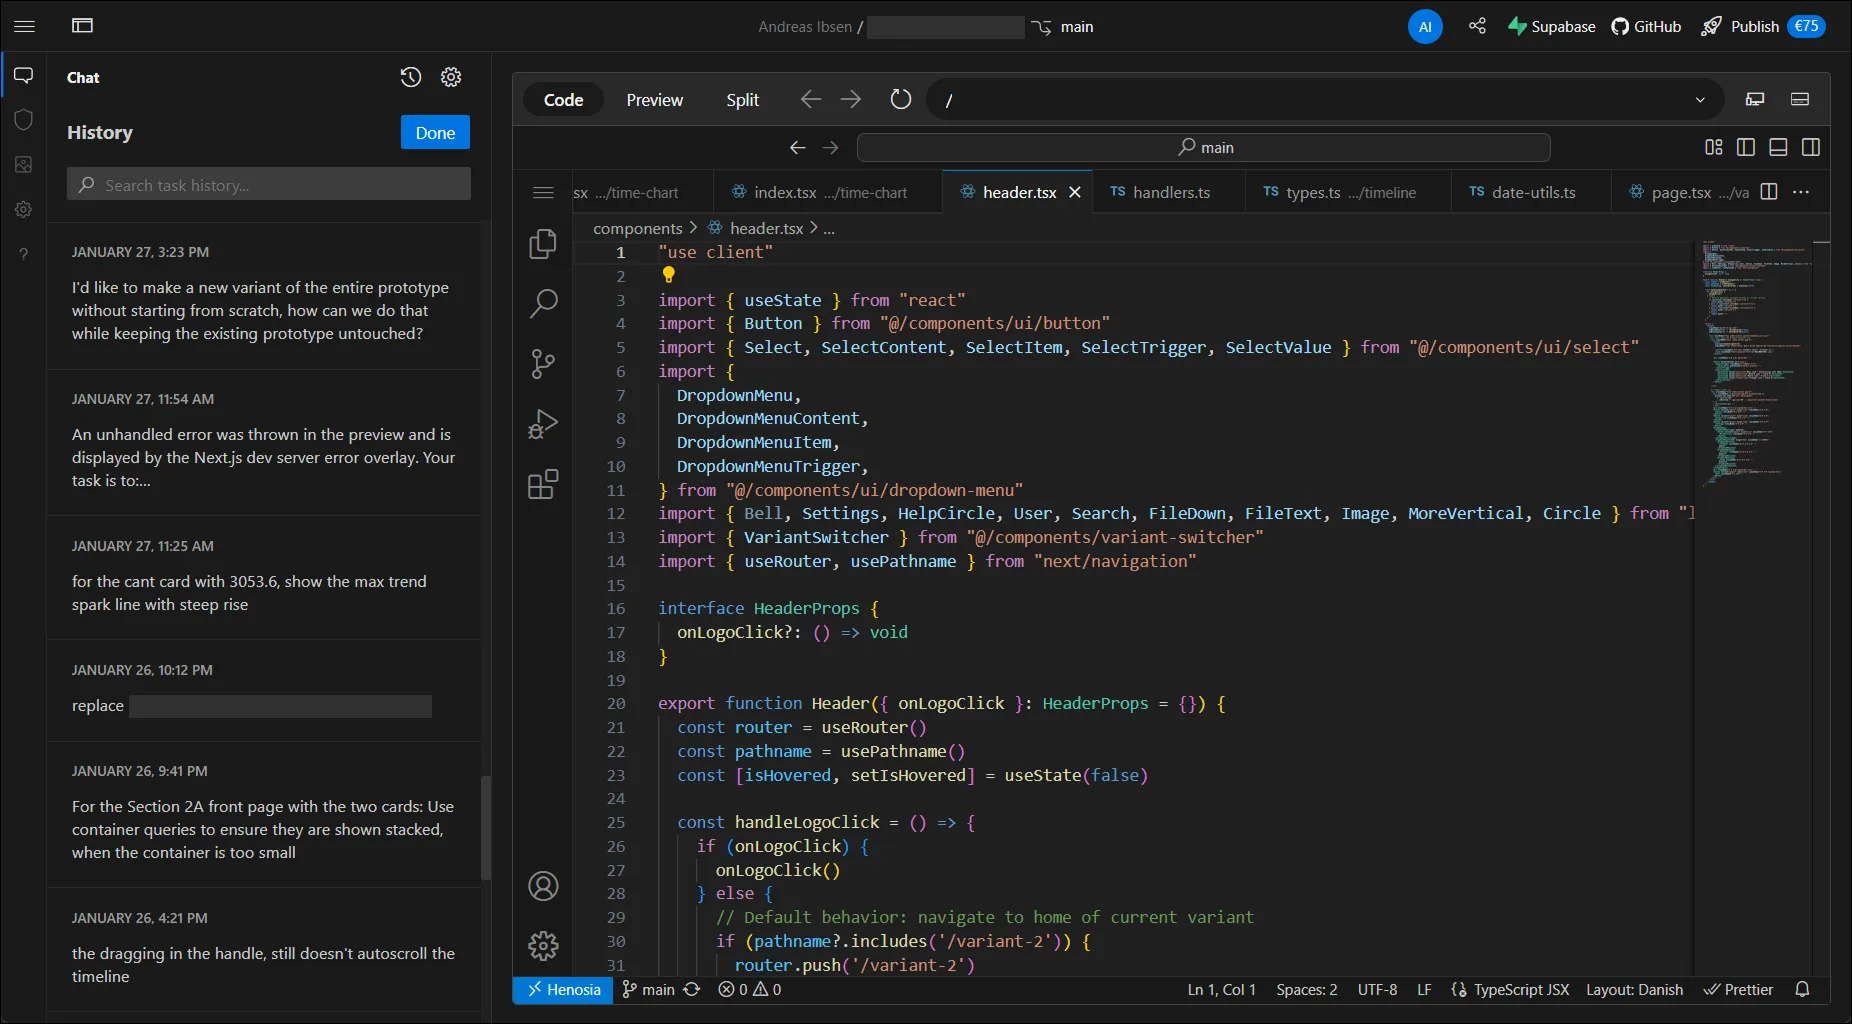Open the types.ts editor tab

tap(1349, 192)
